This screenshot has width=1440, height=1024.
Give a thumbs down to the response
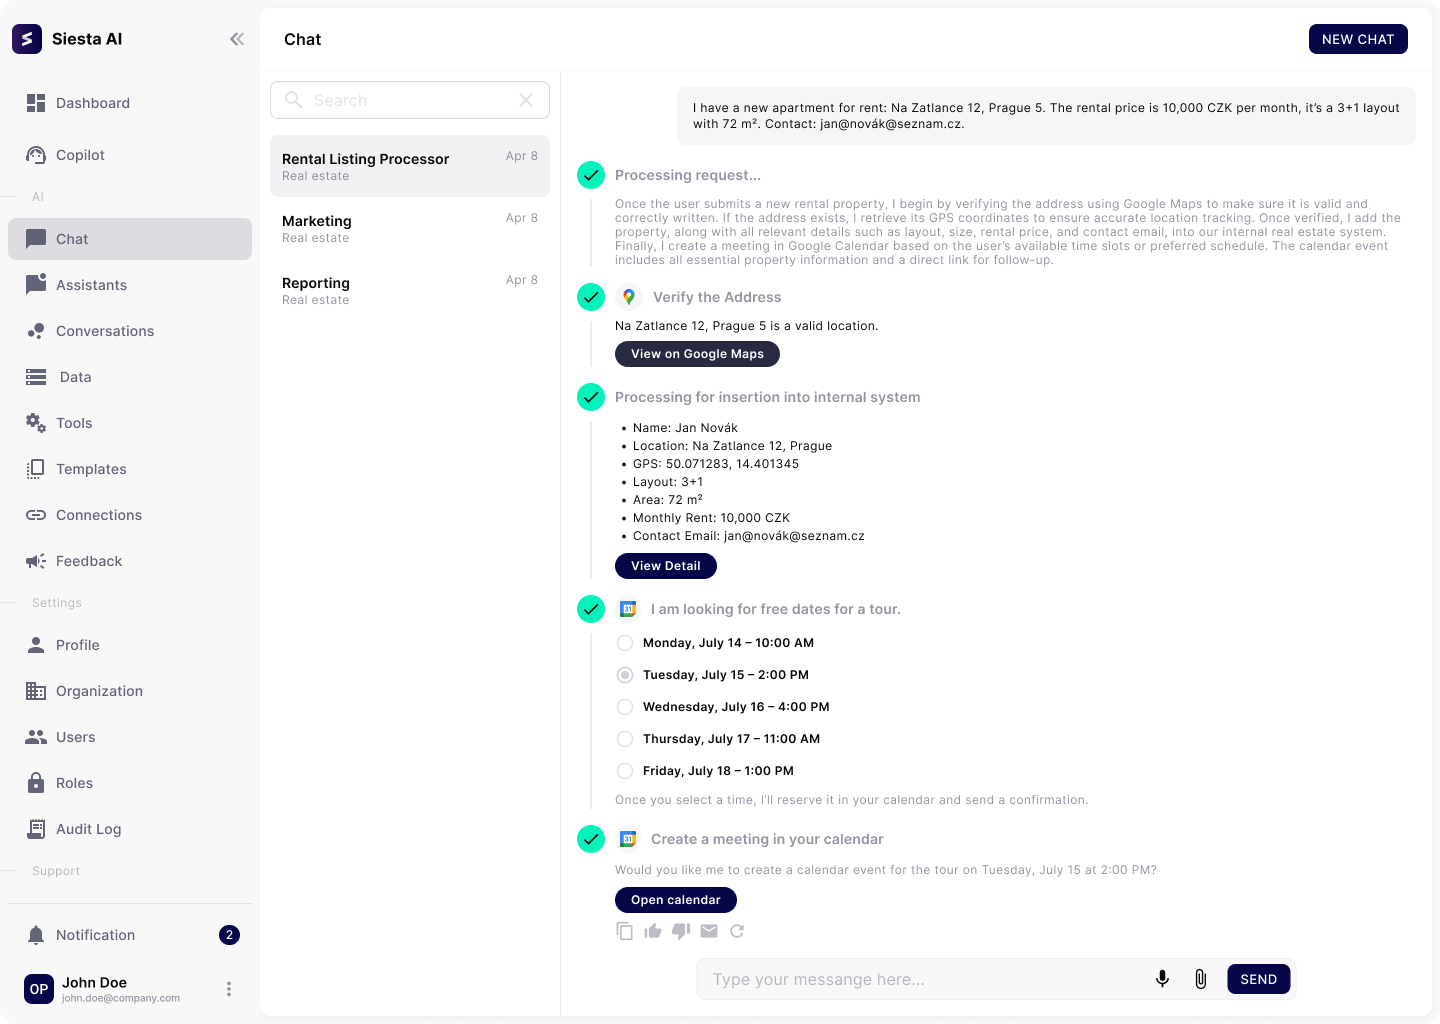(681, 931)
